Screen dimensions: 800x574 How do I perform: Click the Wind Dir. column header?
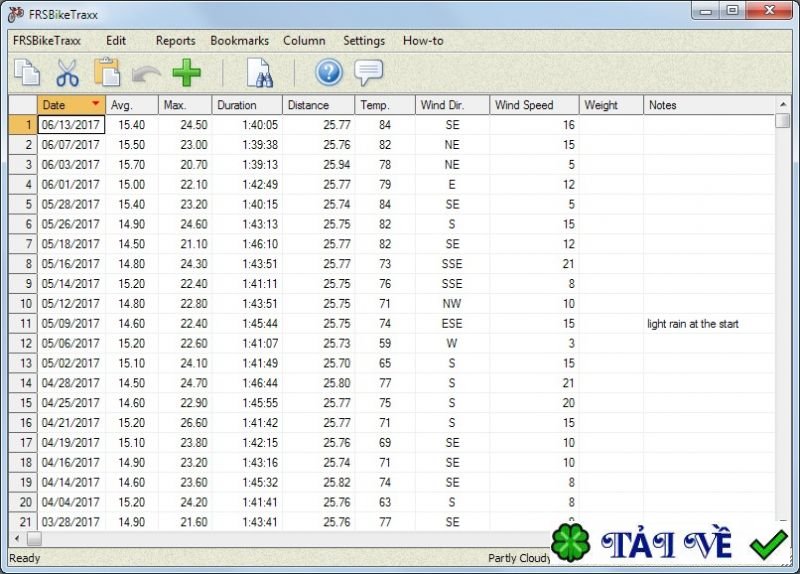(x=453, y=105)
